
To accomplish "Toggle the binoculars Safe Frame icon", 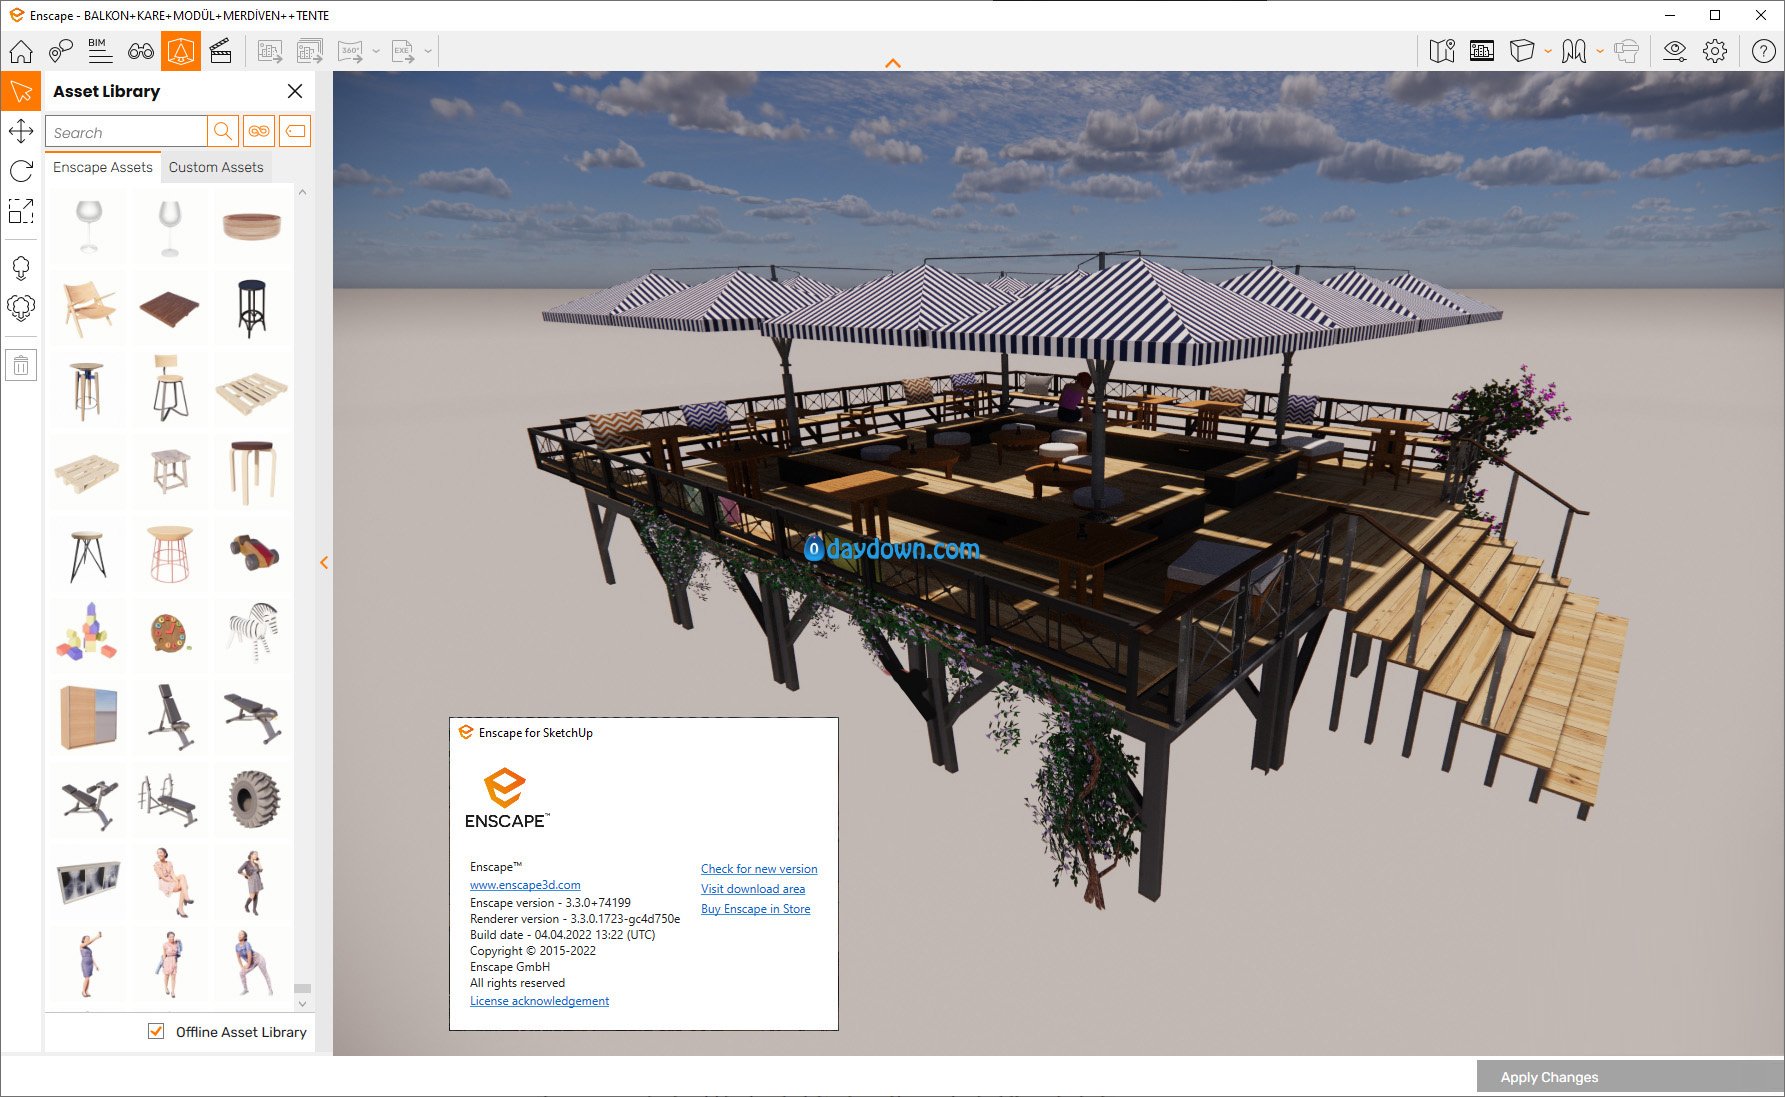I will pyautogui.click(x=141, y=51).
